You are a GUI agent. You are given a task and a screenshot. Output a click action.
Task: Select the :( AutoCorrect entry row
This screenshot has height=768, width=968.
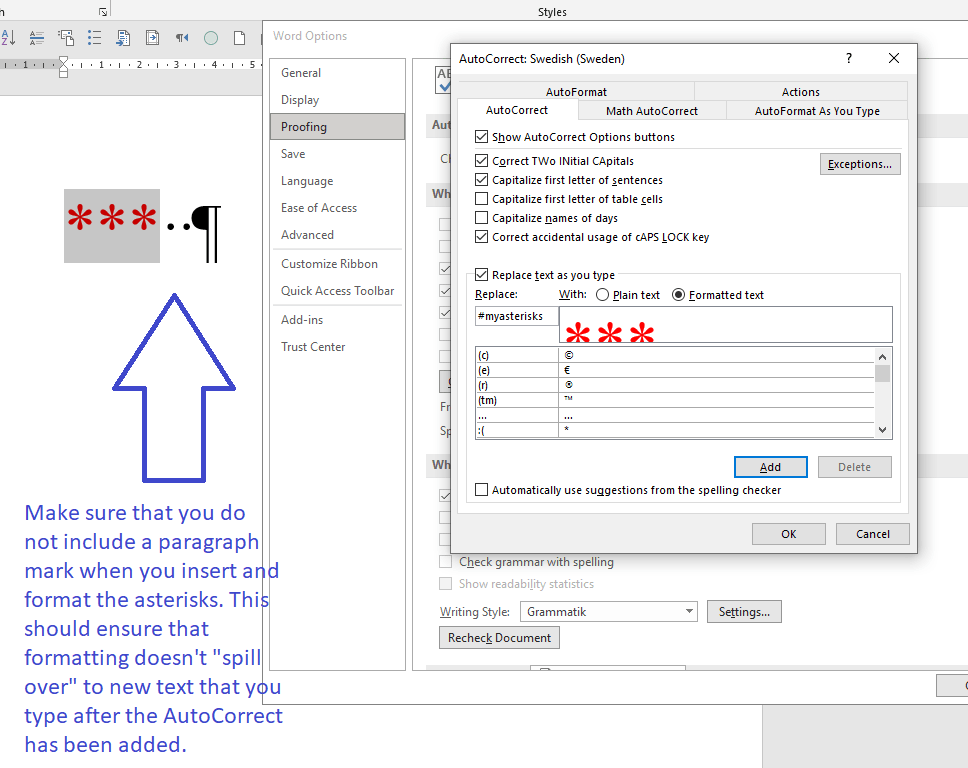tap(675, 430)
